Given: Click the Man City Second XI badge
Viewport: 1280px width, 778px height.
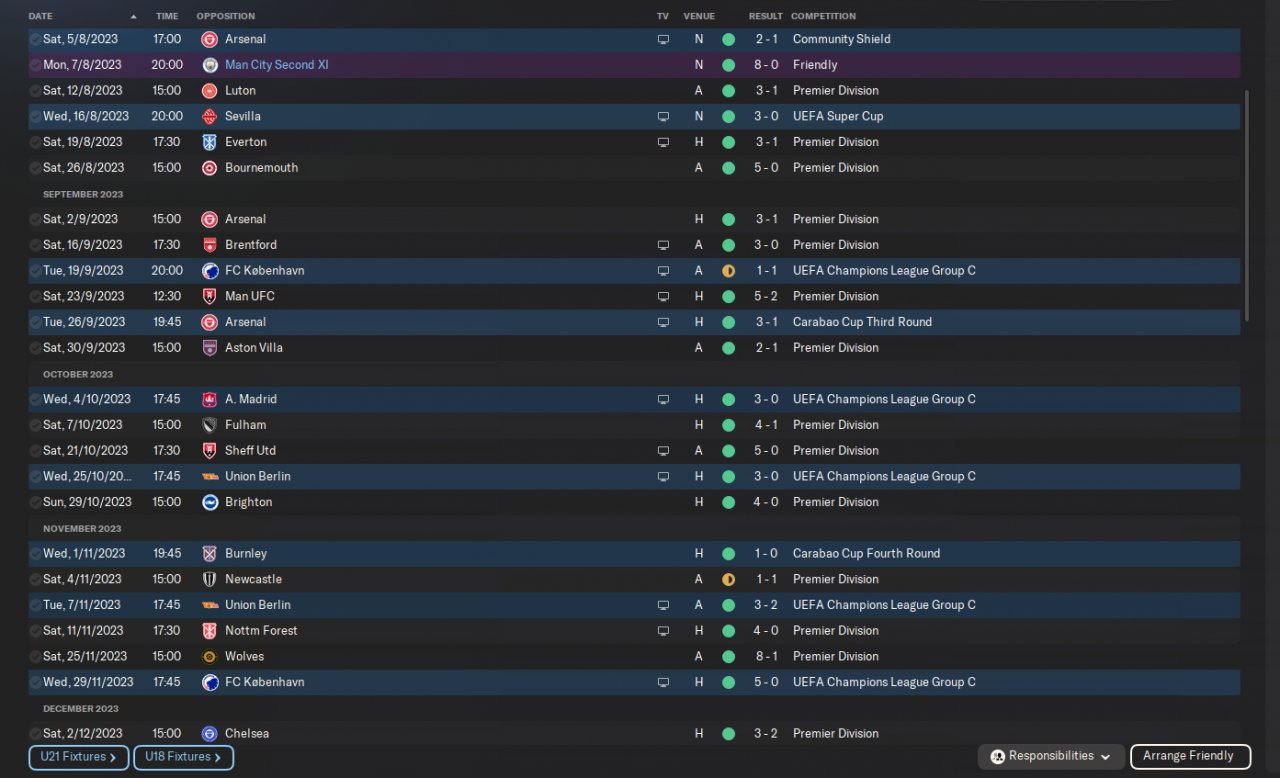Looking at the screenshot, I should tap(209, 65).
